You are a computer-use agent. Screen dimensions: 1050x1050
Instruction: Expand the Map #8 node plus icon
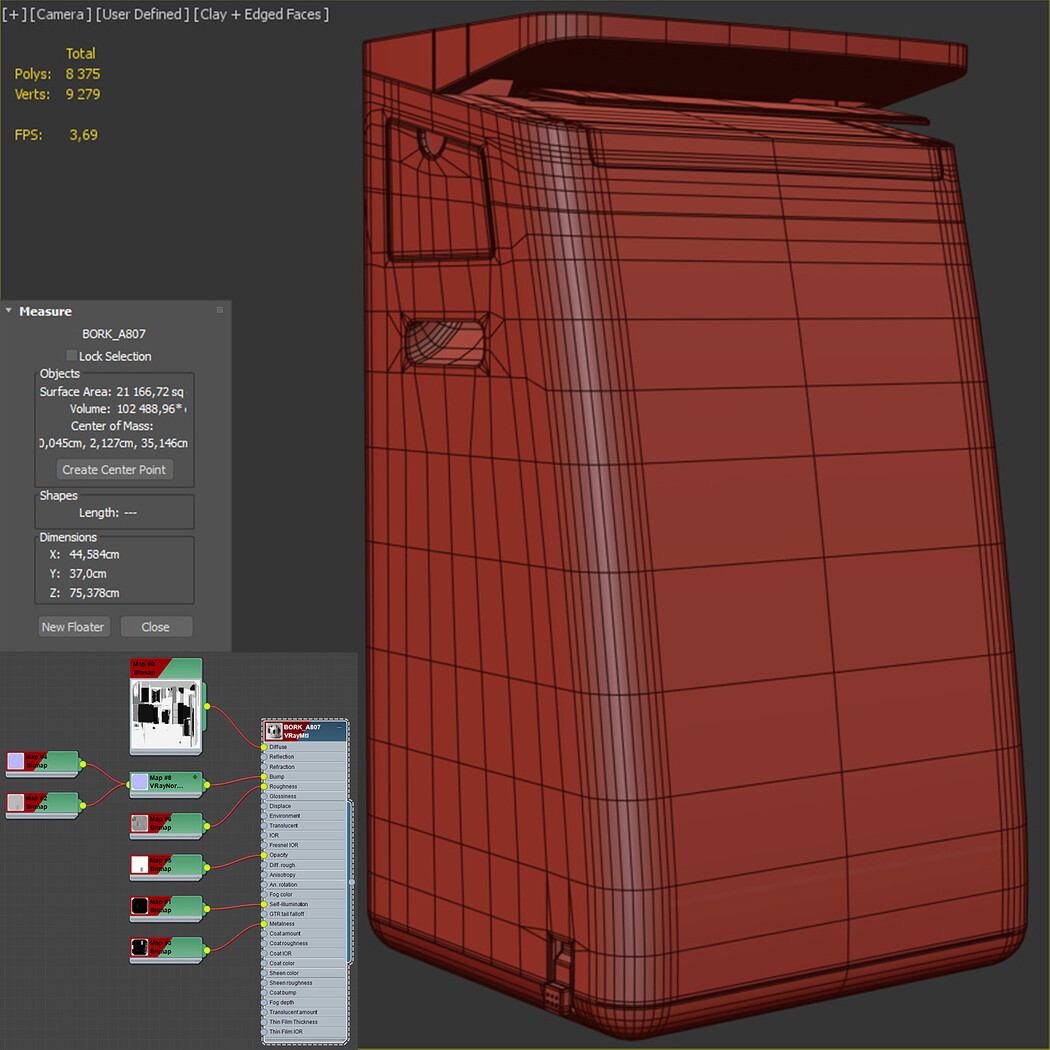pos(196,777)
